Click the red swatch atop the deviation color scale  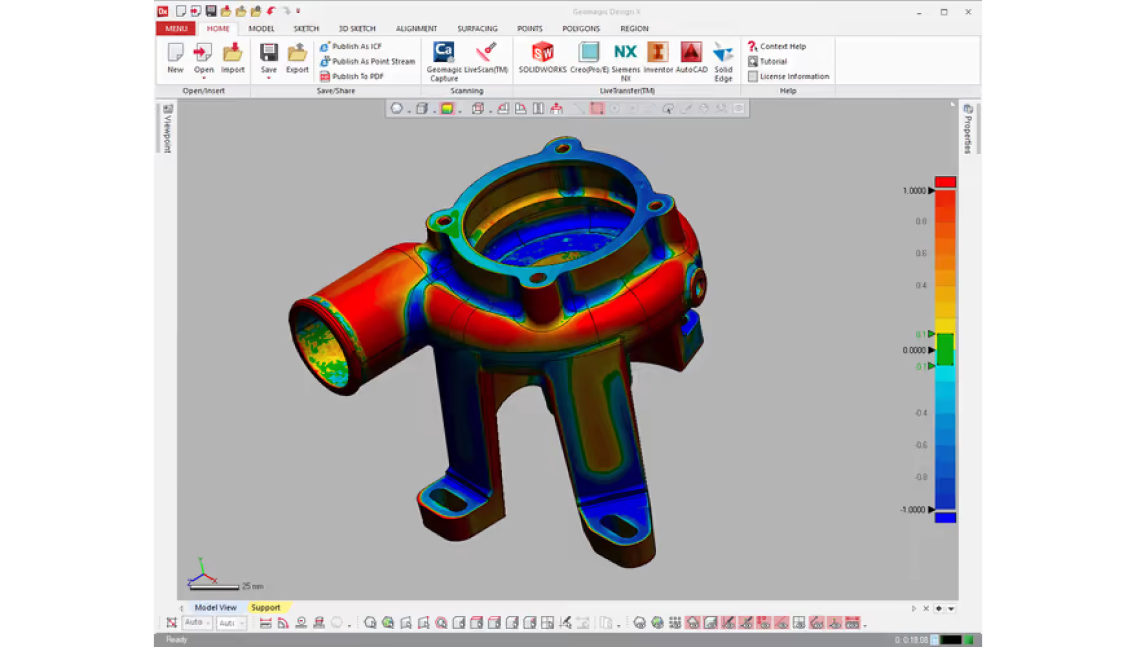pyautogui.click(x=945, y=182)
